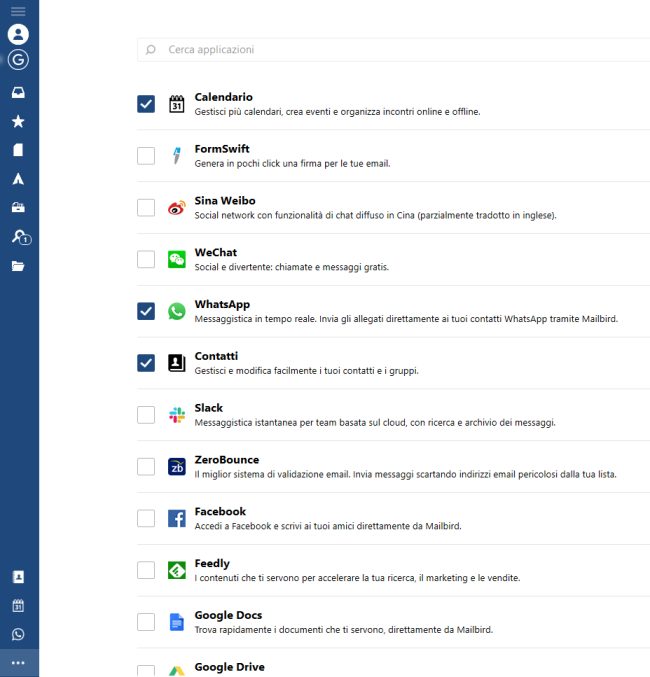The width and height of the screenshot is (650, 677).
Task: Select the 'Facebook' title text
Action: pyautogui.click(x=220, y=512)
